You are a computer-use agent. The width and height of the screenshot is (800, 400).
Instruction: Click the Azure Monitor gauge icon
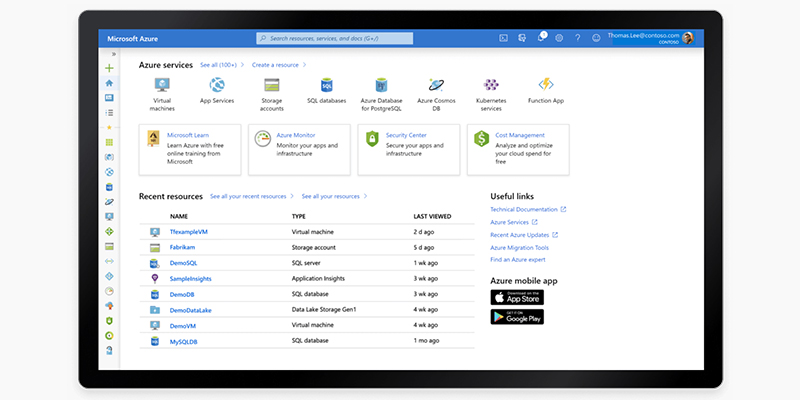[263, 138]
